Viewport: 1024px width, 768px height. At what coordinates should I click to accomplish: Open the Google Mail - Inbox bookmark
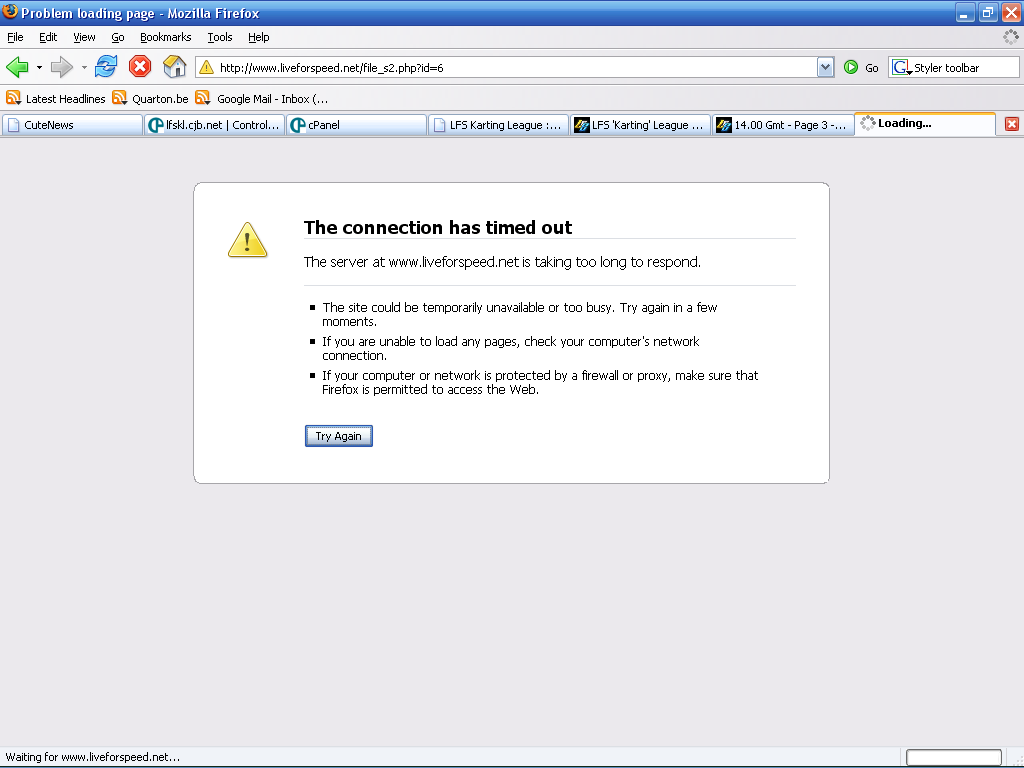tap(262, 99)
